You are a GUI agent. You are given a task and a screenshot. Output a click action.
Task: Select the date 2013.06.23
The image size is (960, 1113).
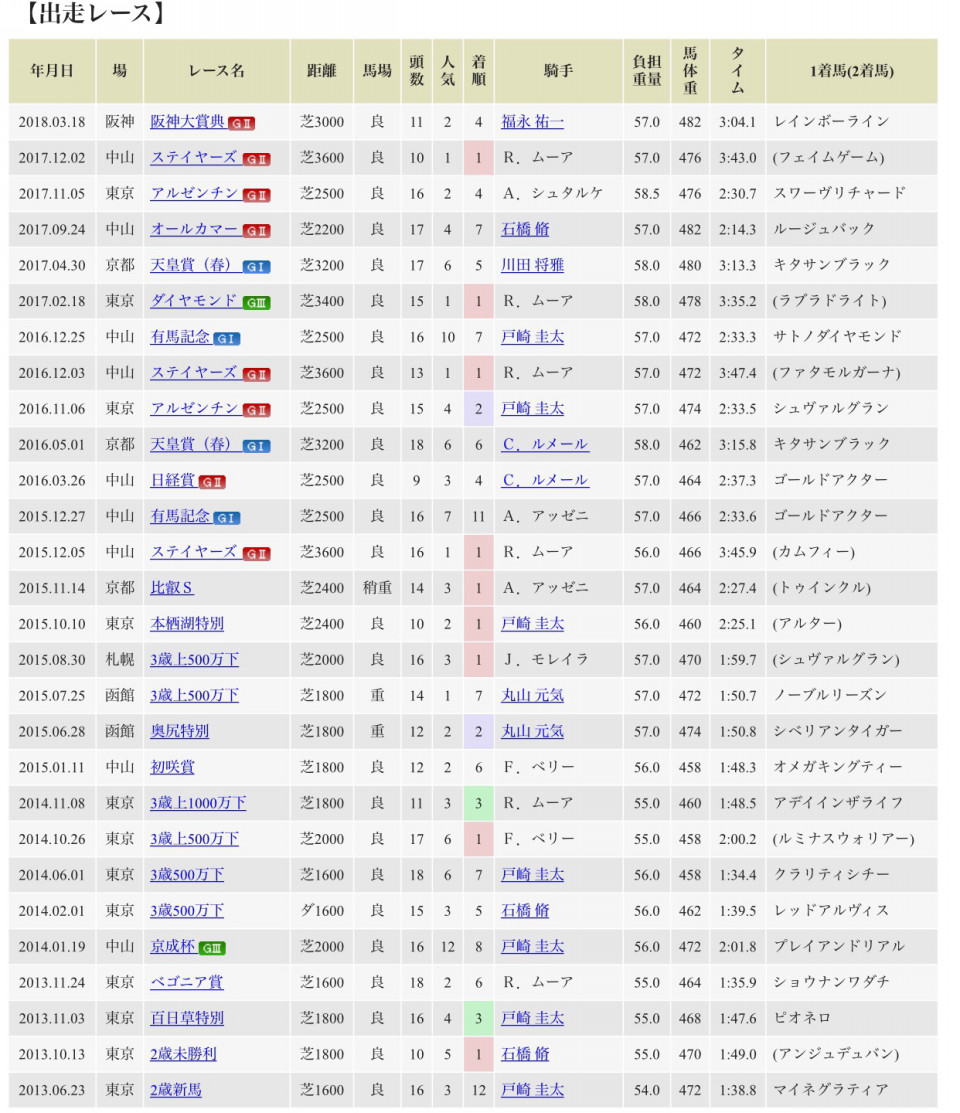(52, 1090)
